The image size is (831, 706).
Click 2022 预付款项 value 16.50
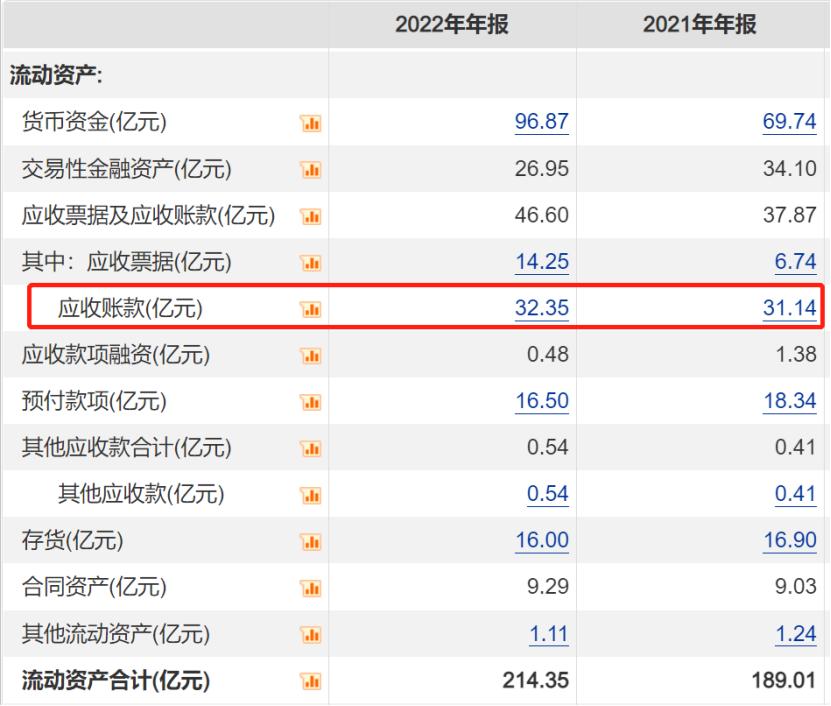(x=541, y=402)
